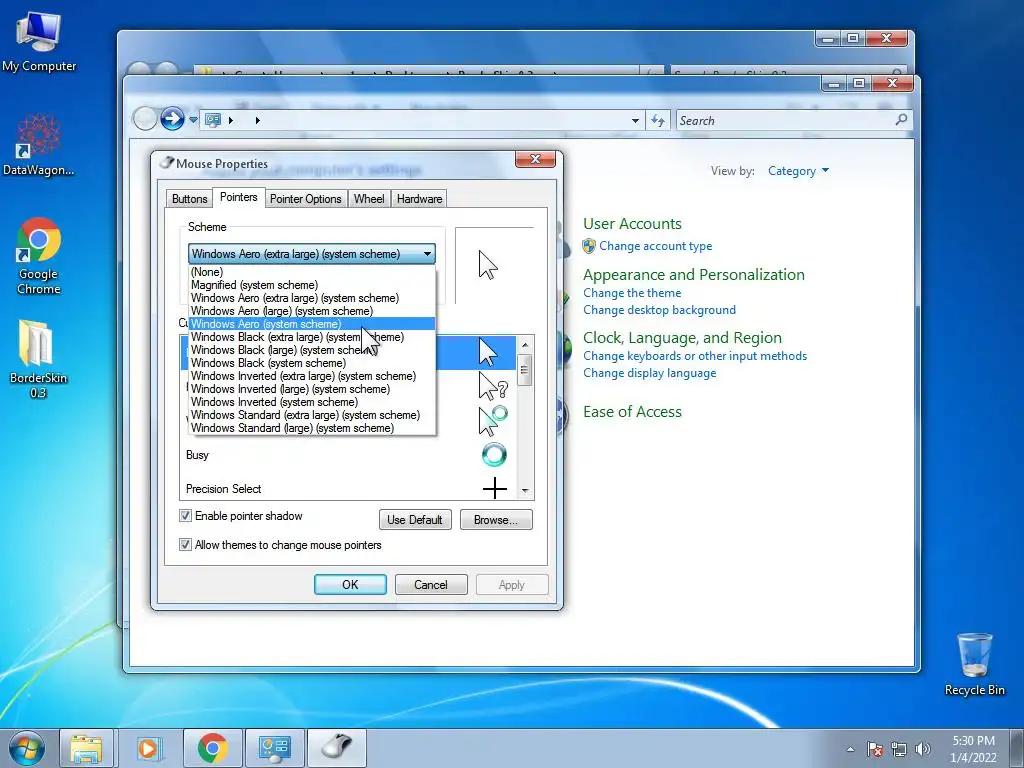Open the Windows Start menu orb
The width and height of the screenshot is (1024, 768).
[x=27, y=748]
